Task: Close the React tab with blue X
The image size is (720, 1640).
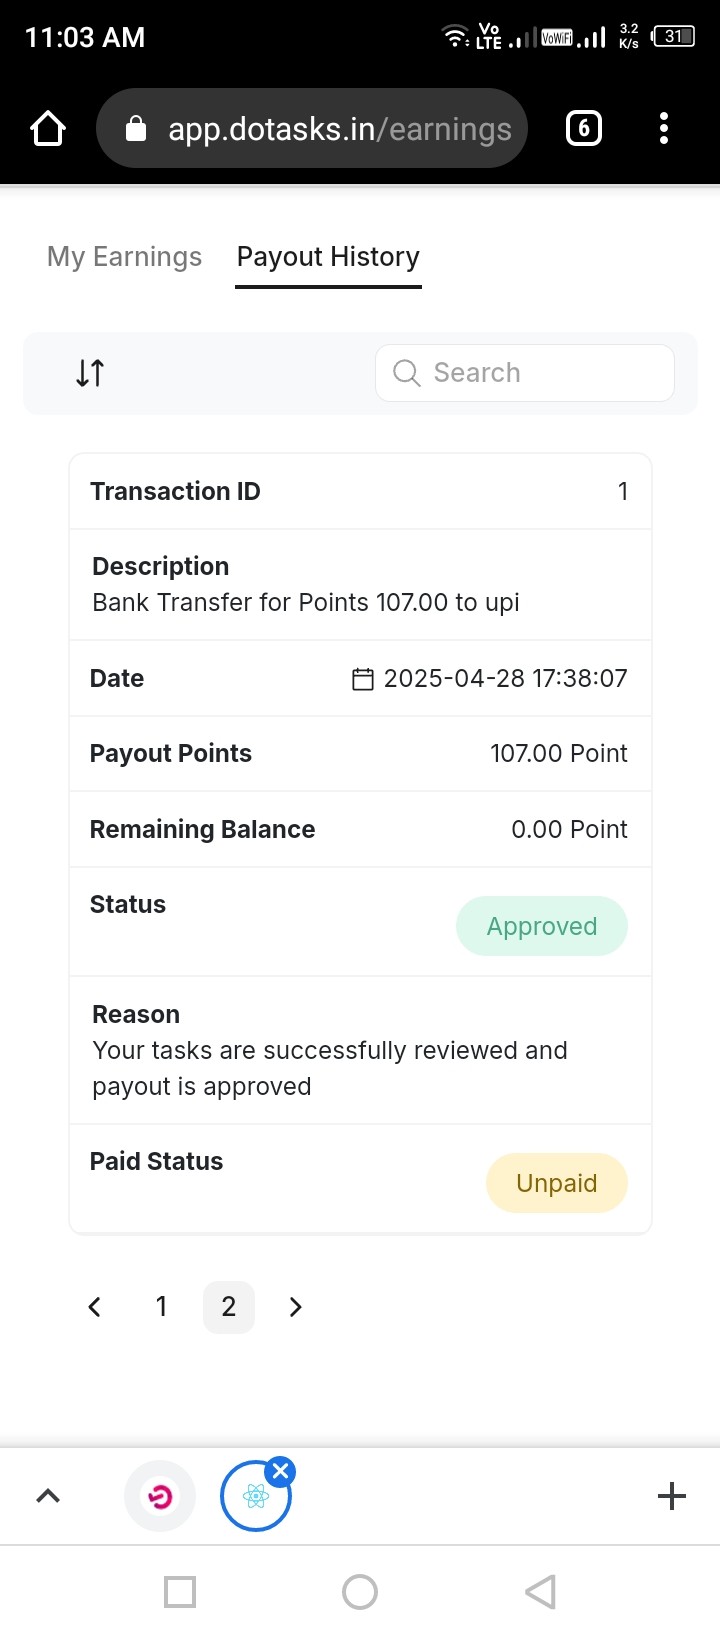Action: tap(281, 1471)
